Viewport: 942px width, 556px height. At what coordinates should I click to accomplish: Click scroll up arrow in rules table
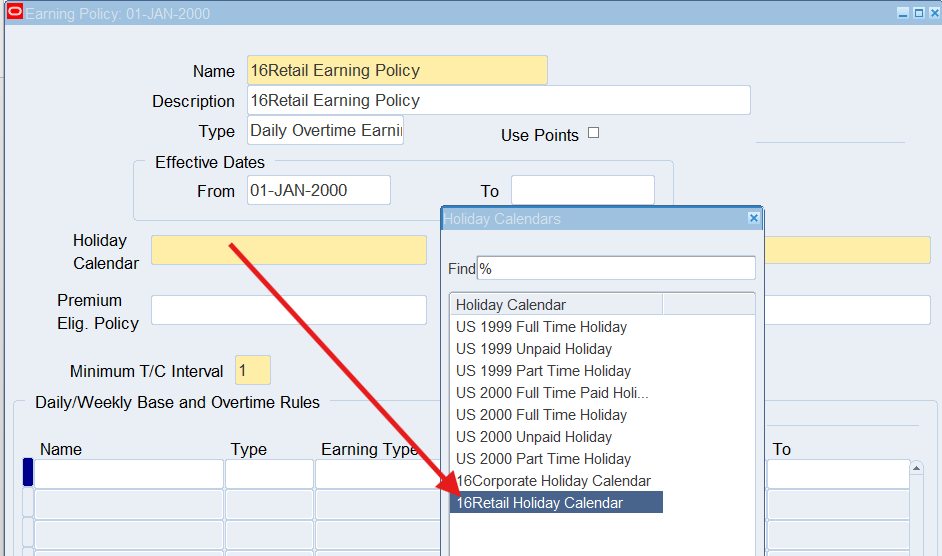point(916,468)
